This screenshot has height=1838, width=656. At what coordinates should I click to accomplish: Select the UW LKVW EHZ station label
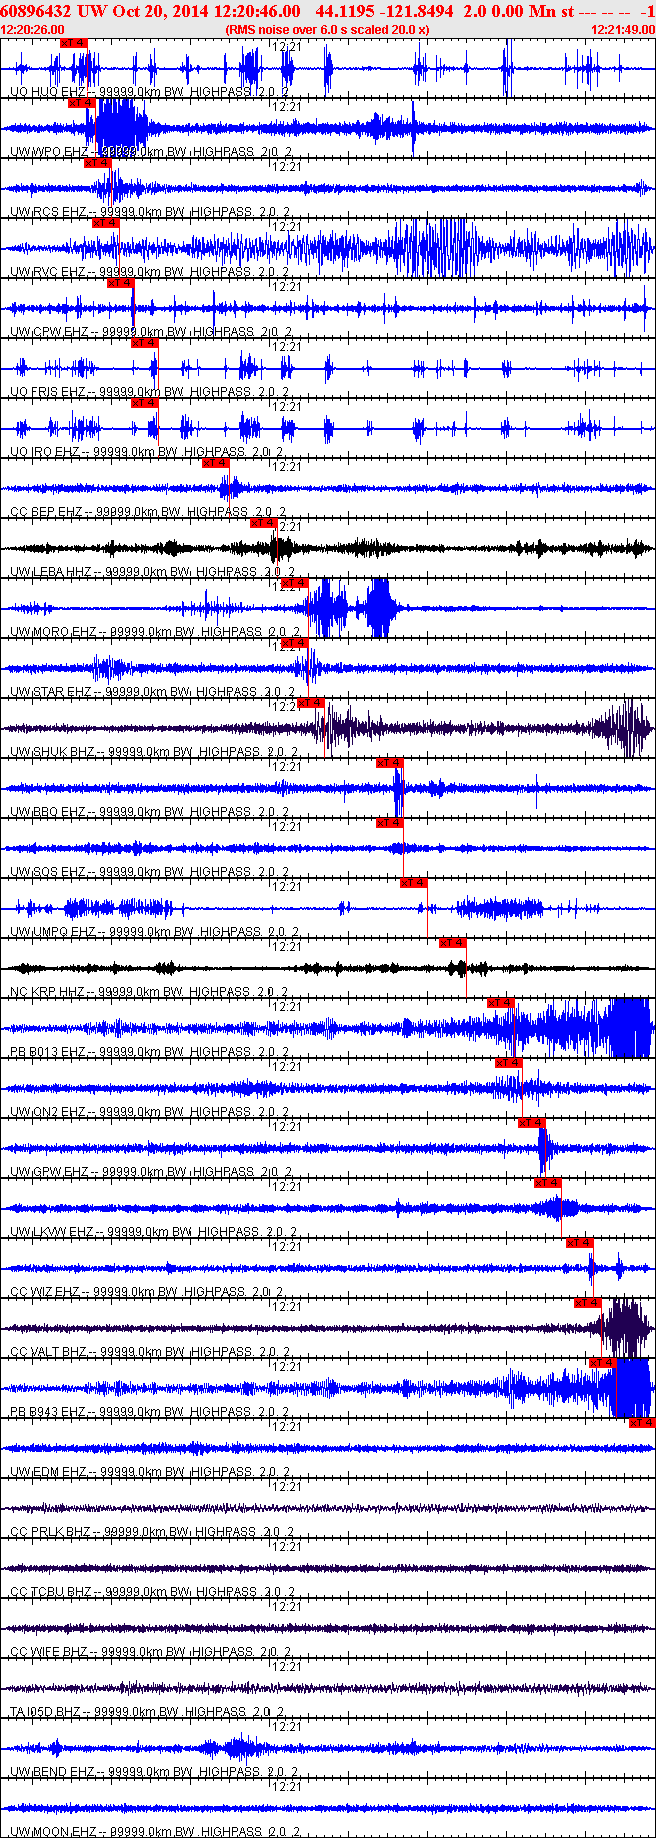(52, 1232)
